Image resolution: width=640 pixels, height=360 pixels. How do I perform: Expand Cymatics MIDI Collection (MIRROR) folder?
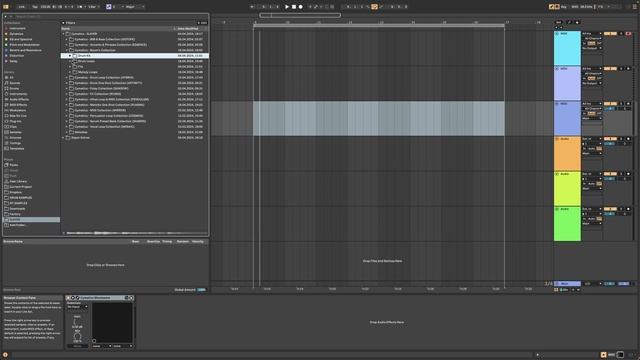[x=67, y=110]
